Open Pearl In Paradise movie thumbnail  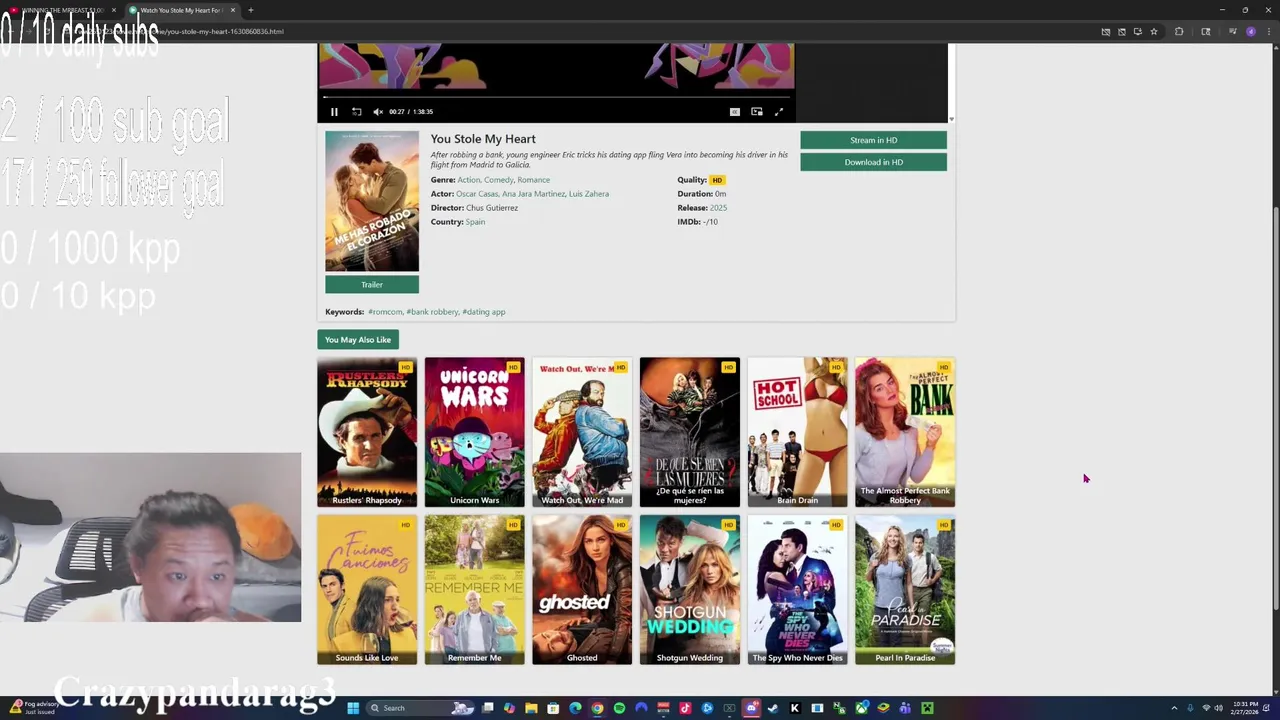tap(905, 590)
